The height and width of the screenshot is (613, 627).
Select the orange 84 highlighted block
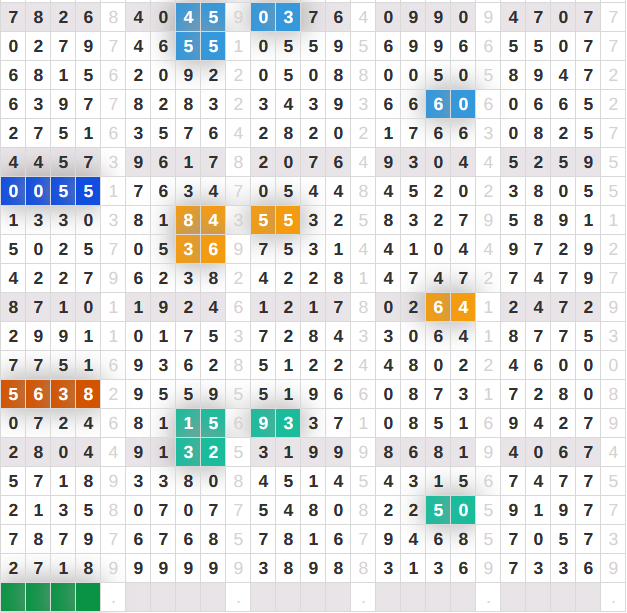pos(200,220)
